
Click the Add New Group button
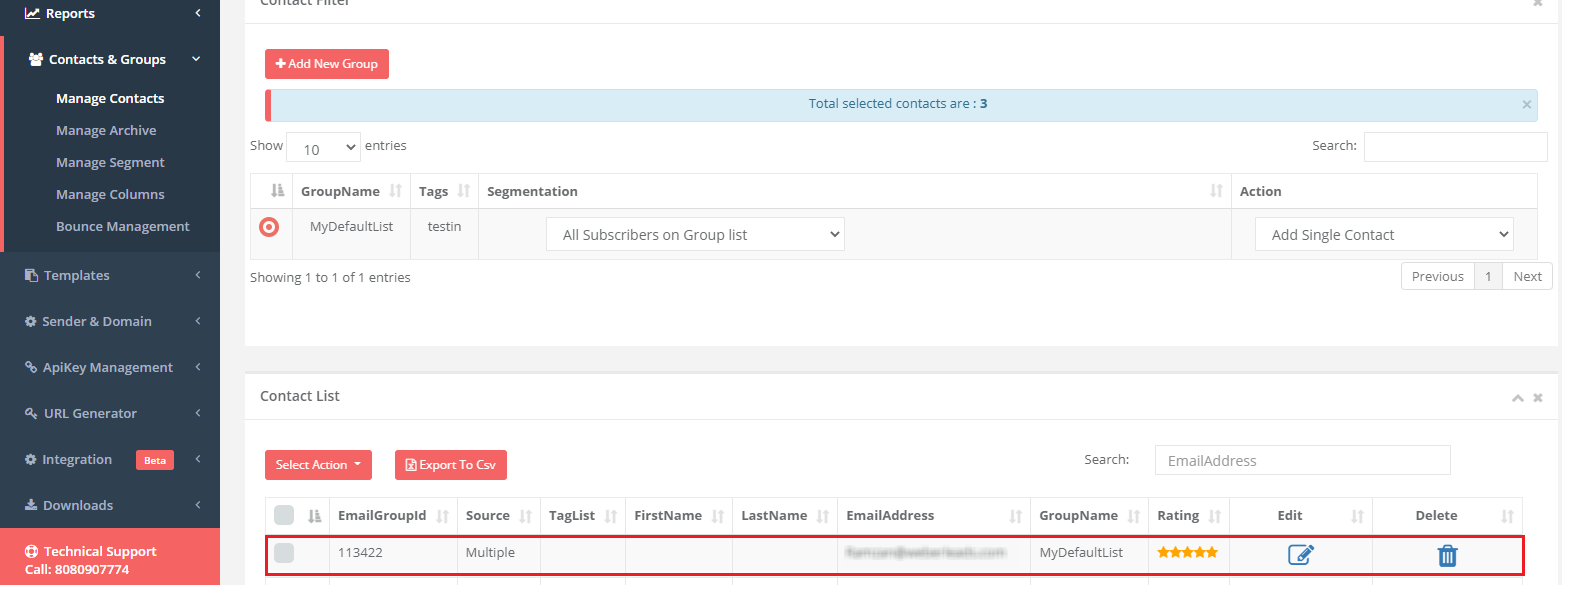(327, 64)
